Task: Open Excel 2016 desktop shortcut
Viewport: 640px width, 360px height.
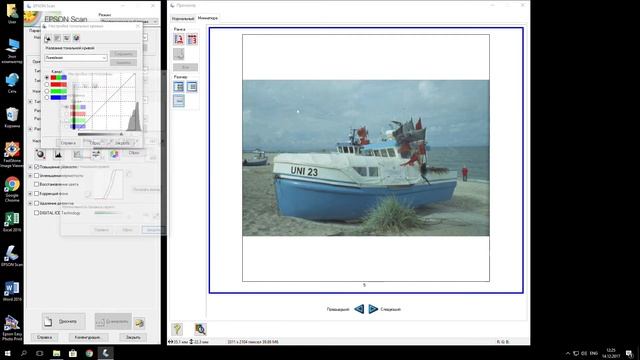Action: point(12,222)
